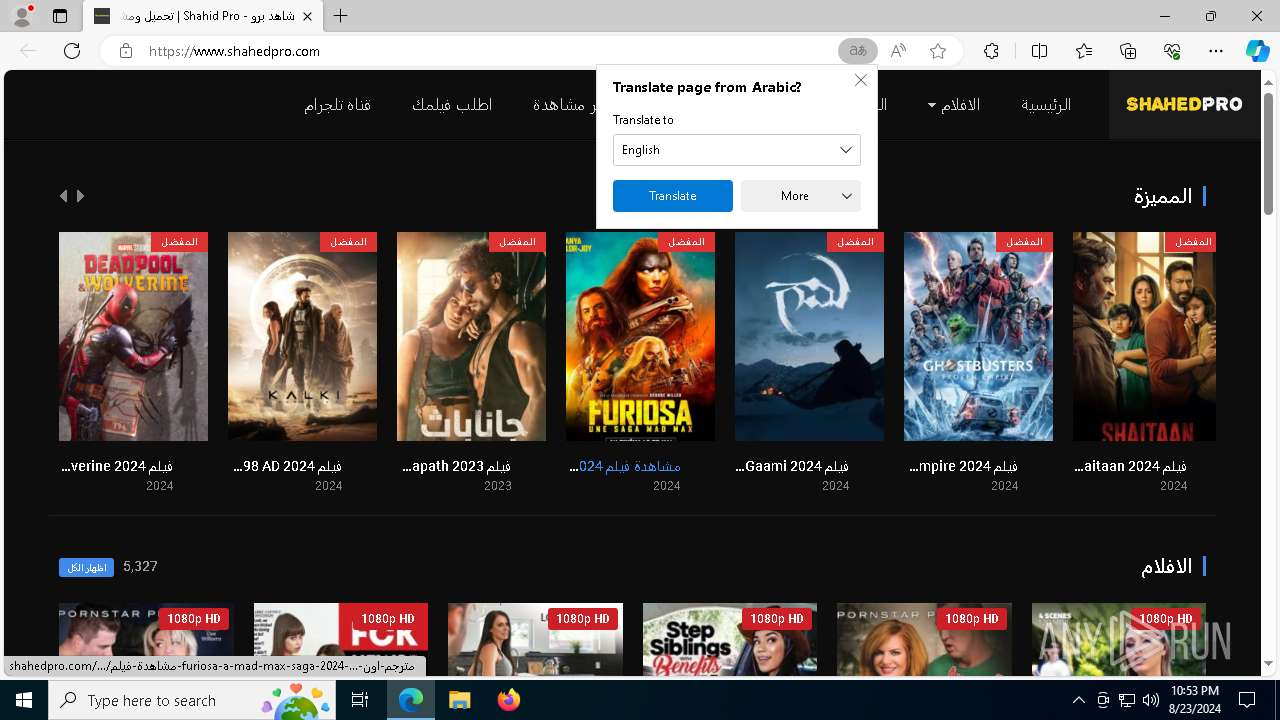Click the Gaami 2024 title link

[x=792, y=466]
